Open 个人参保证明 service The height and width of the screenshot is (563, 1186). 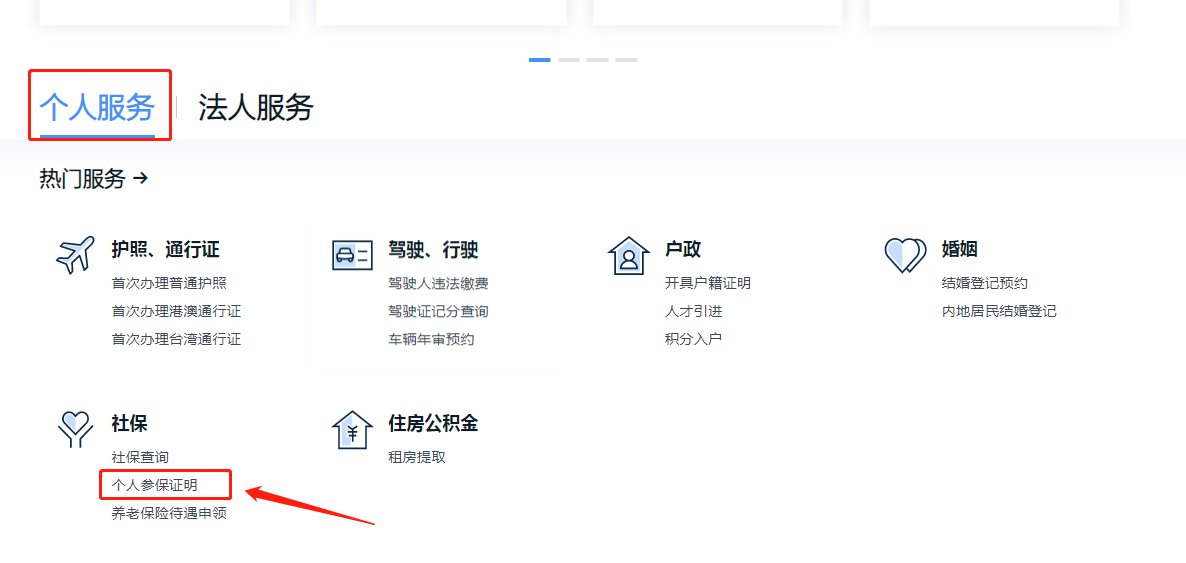154,485
